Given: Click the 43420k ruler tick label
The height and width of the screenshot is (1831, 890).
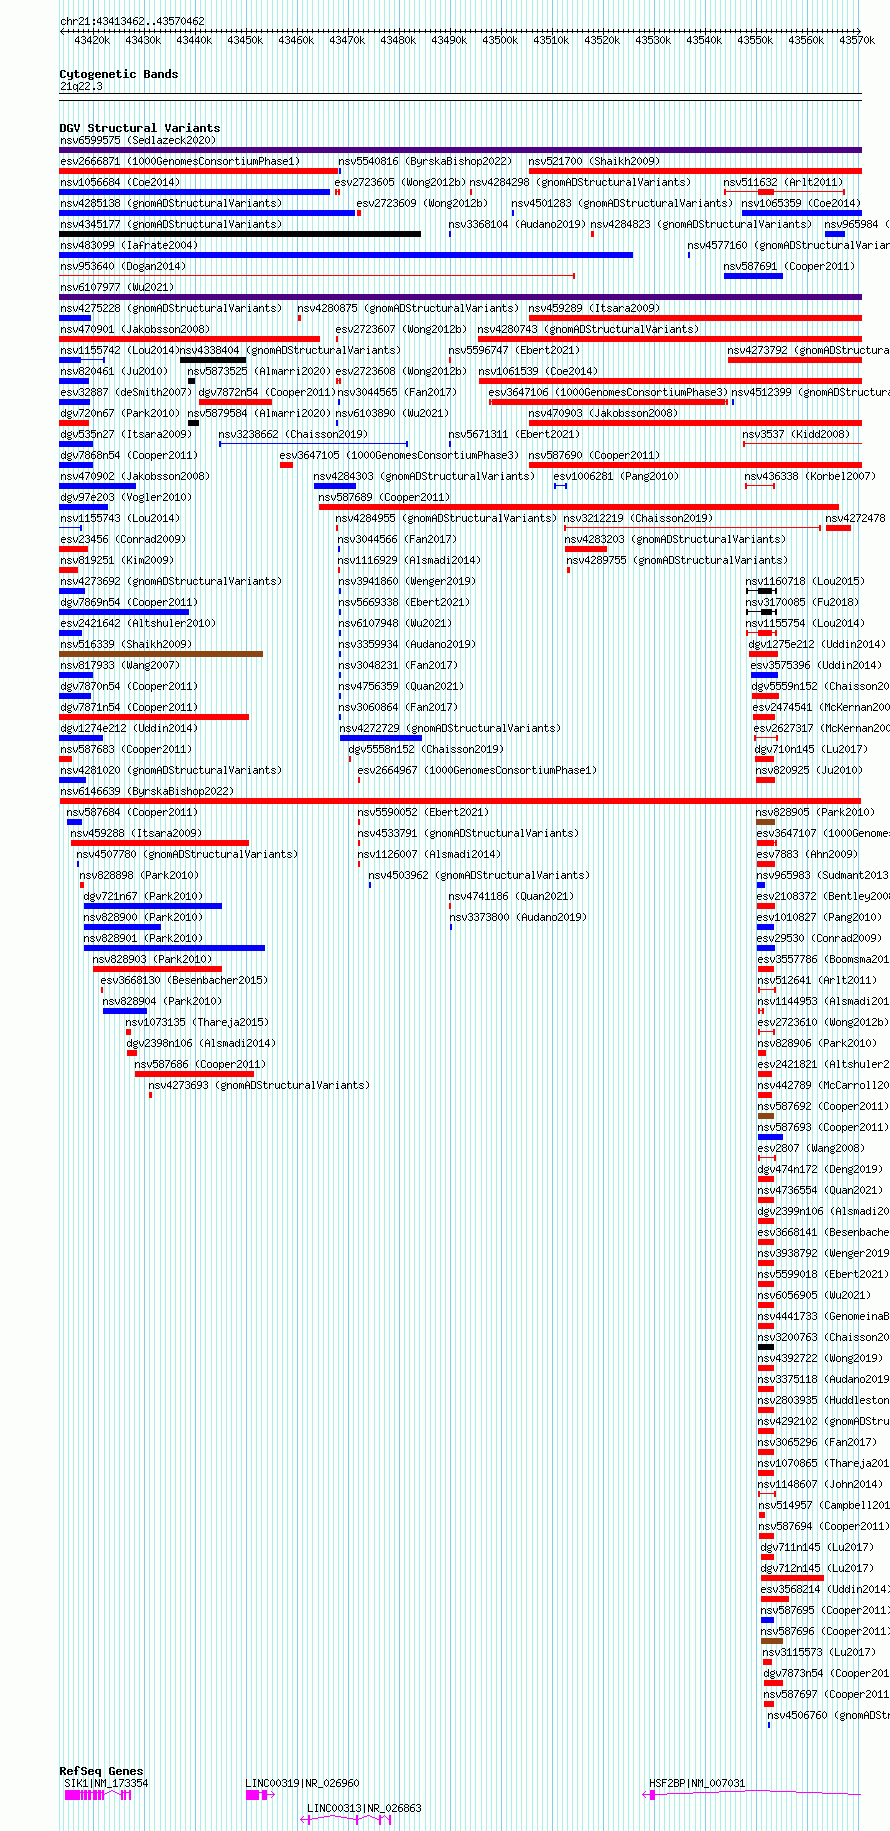Looking at the screenshot, I should [92, 41].
